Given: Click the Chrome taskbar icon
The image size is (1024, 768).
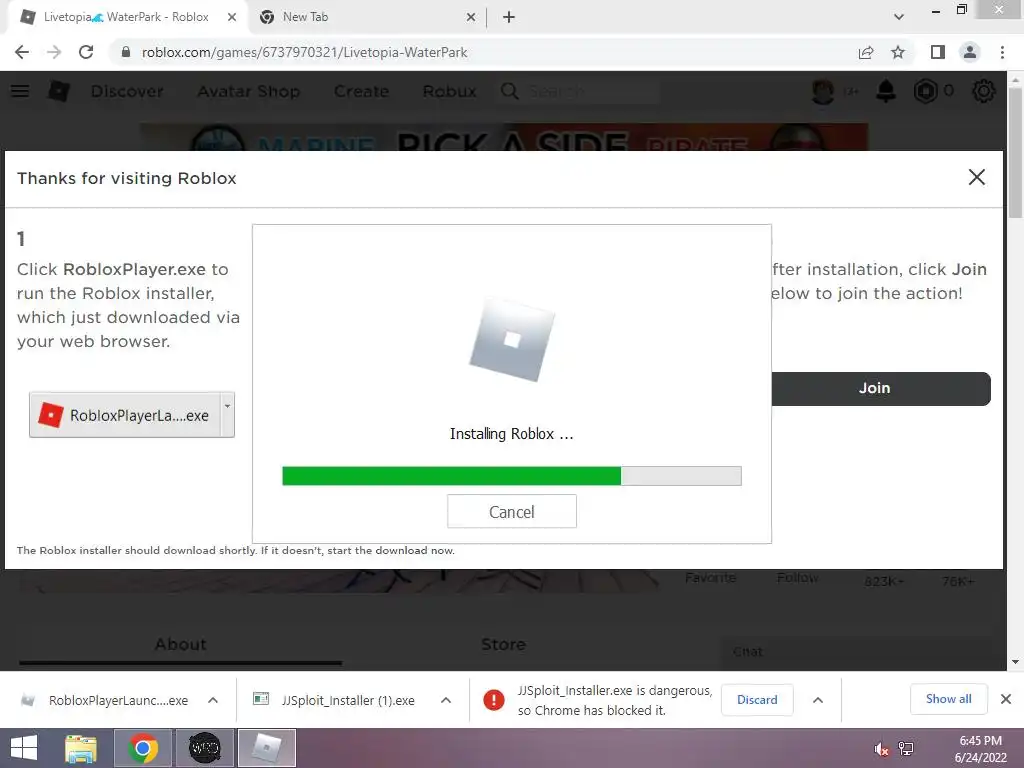Looking at the screenshot, I should [x=143, y=748].
